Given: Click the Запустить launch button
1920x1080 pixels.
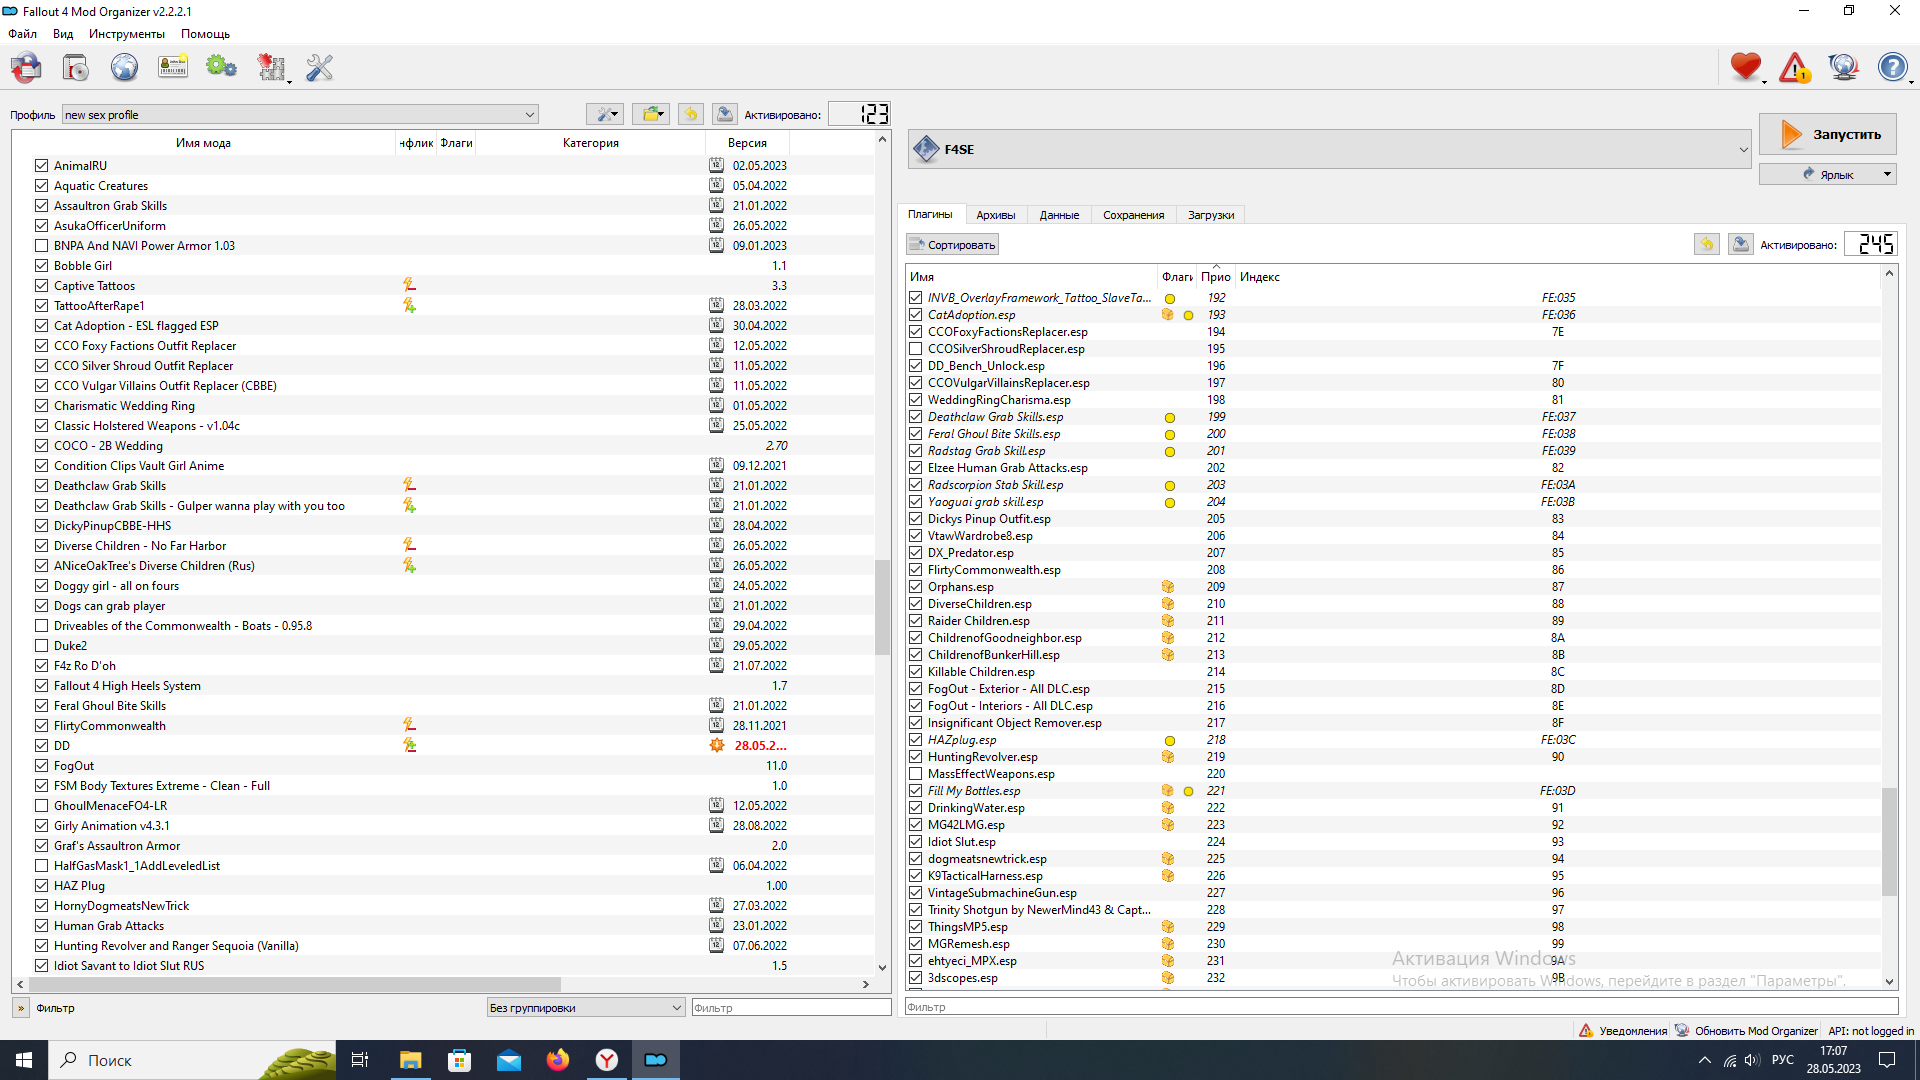Looking at the screenshot, I should click(1827, 134).
